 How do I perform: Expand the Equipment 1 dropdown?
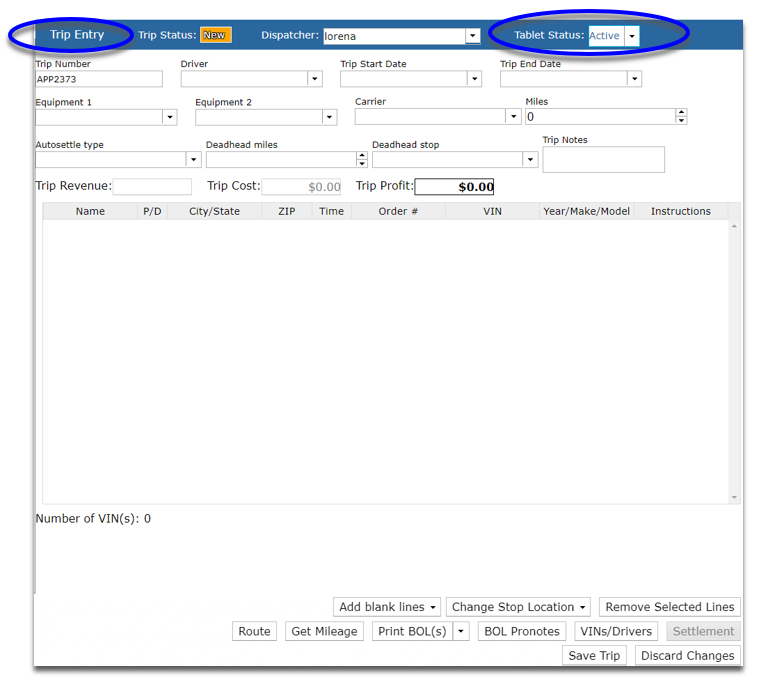pos(170,117)
